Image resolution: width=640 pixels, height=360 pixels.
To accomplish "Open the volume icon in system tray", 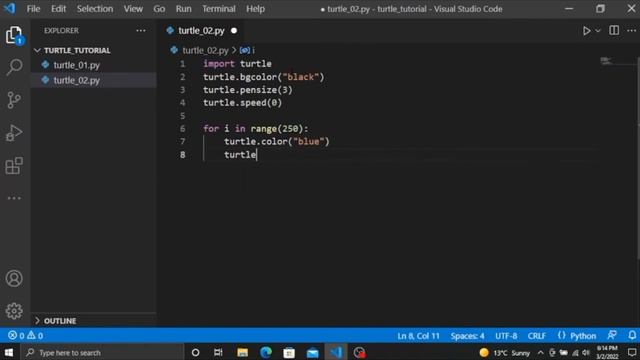I will coord(586,353).
